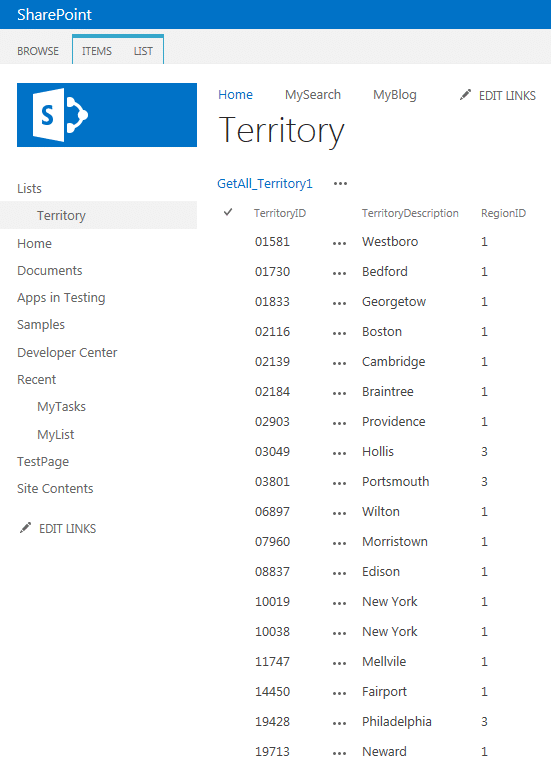Open Site Contents from the sidebar

[x=55, y=489]
